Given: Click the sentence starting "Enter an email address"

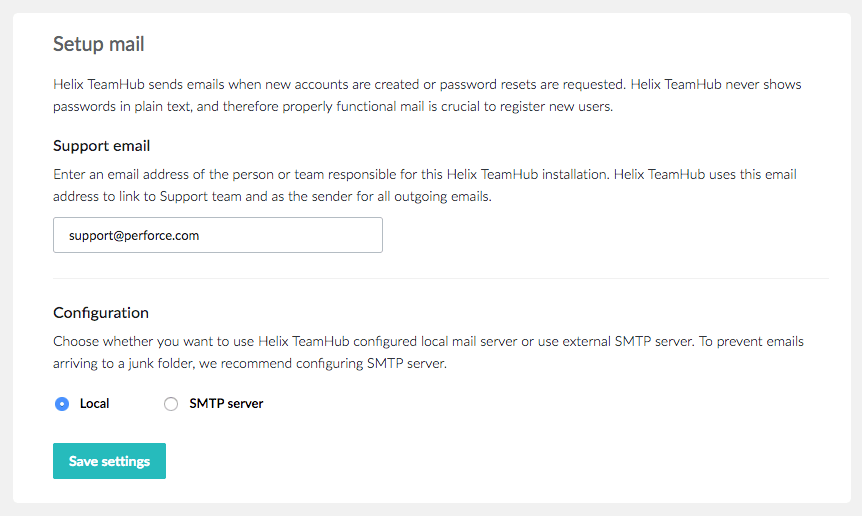Looking at the screenshot, I should coord(300,175).
